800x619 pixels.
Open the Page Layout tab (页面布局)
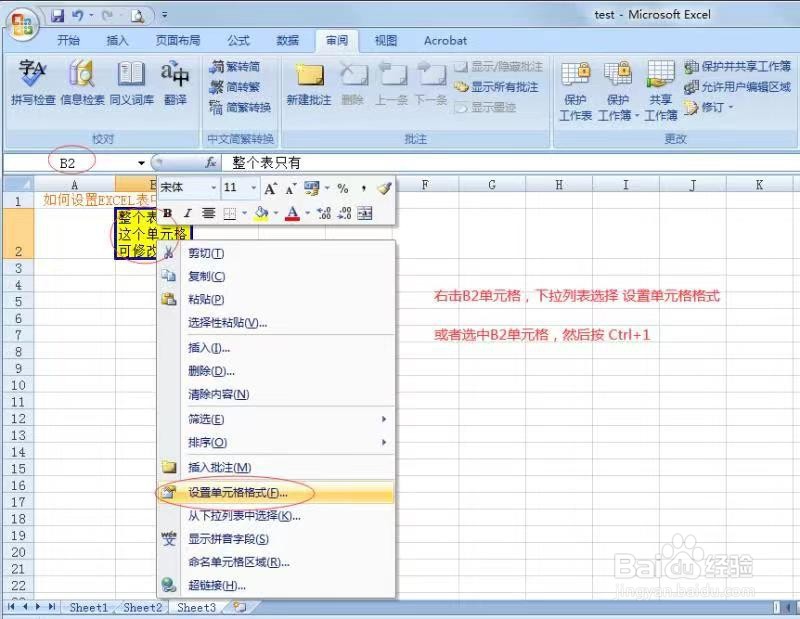(x=178, y=40)
